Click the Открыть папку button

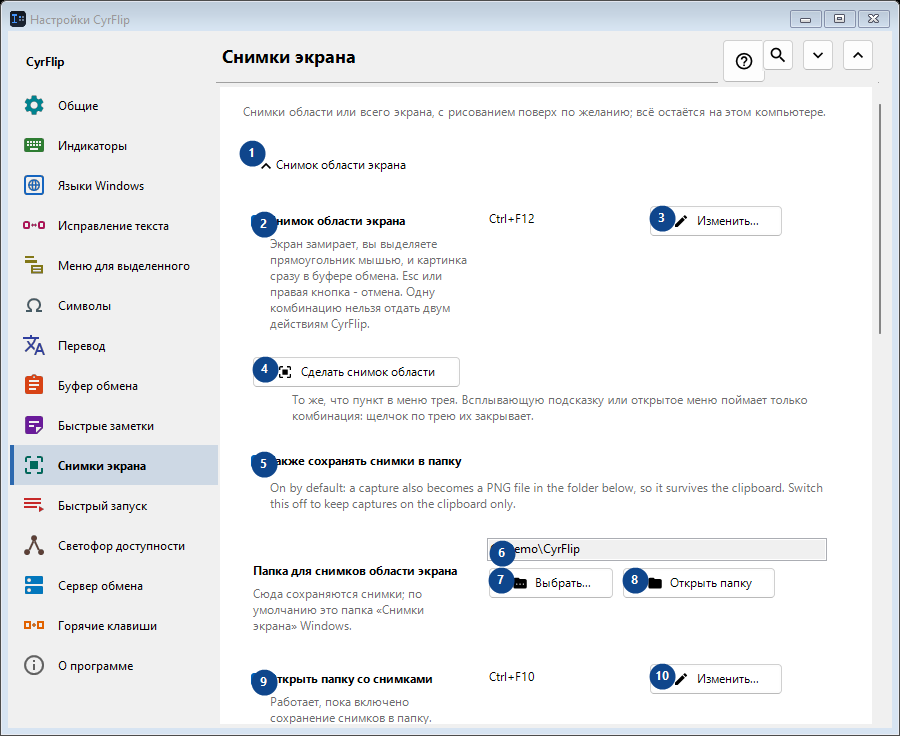[699, 583]
